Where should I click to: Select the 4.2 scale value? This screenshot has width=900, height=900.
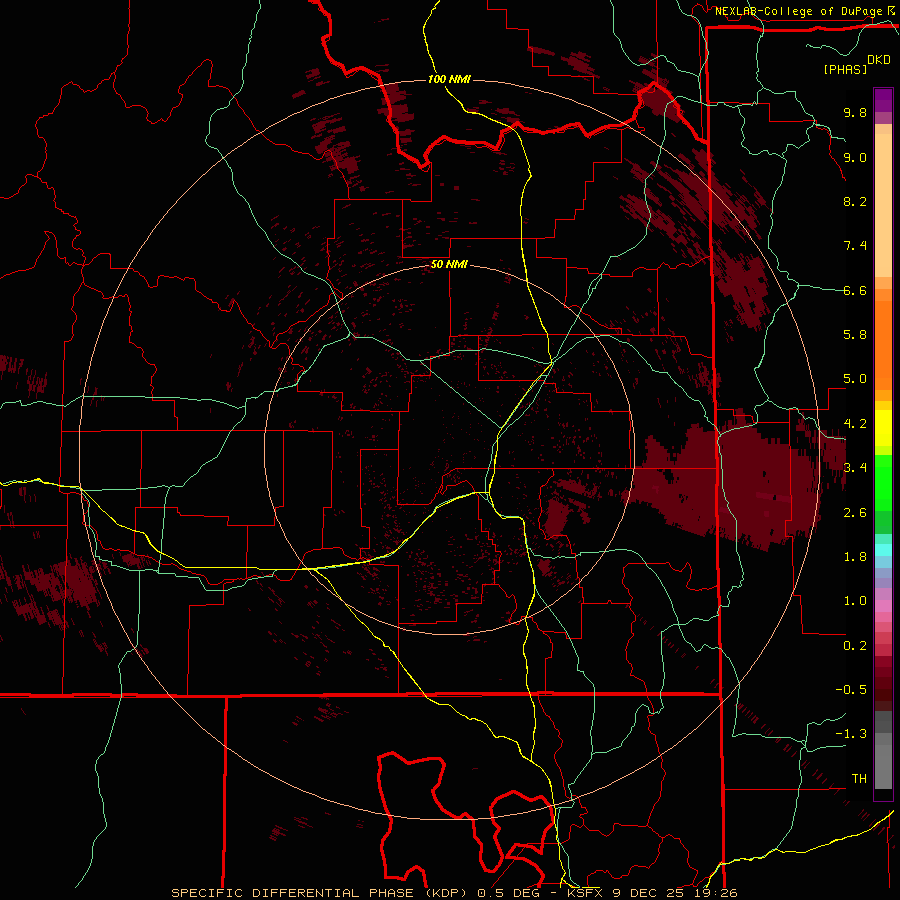coord(855,424)
